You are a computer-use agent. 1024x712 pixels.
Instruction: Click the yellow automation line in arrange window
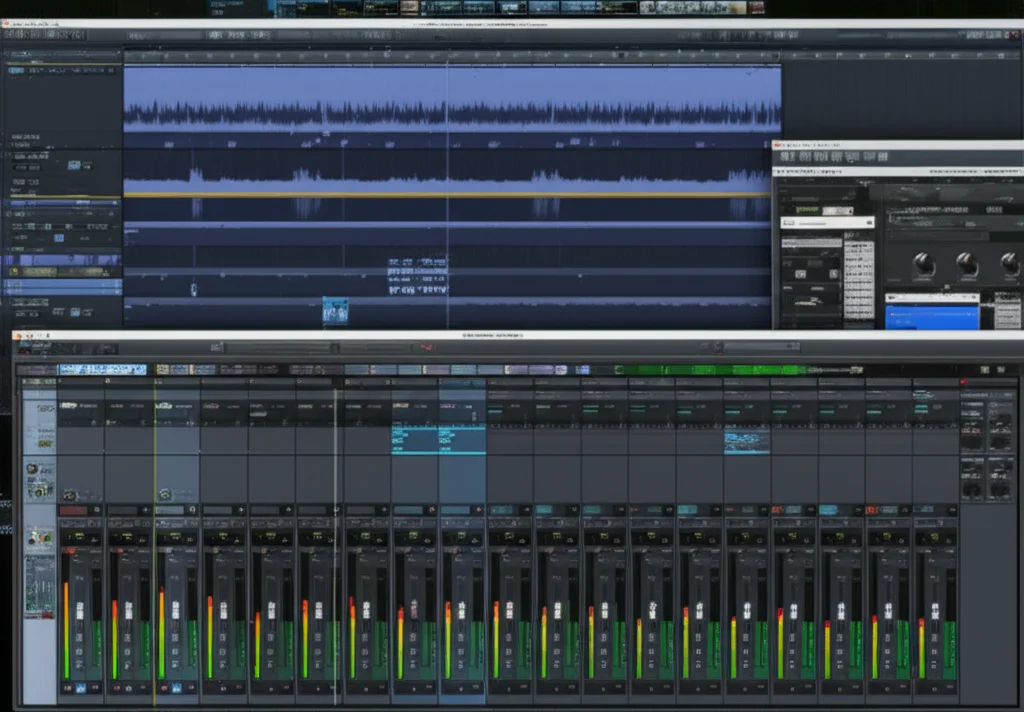point(447,195)
